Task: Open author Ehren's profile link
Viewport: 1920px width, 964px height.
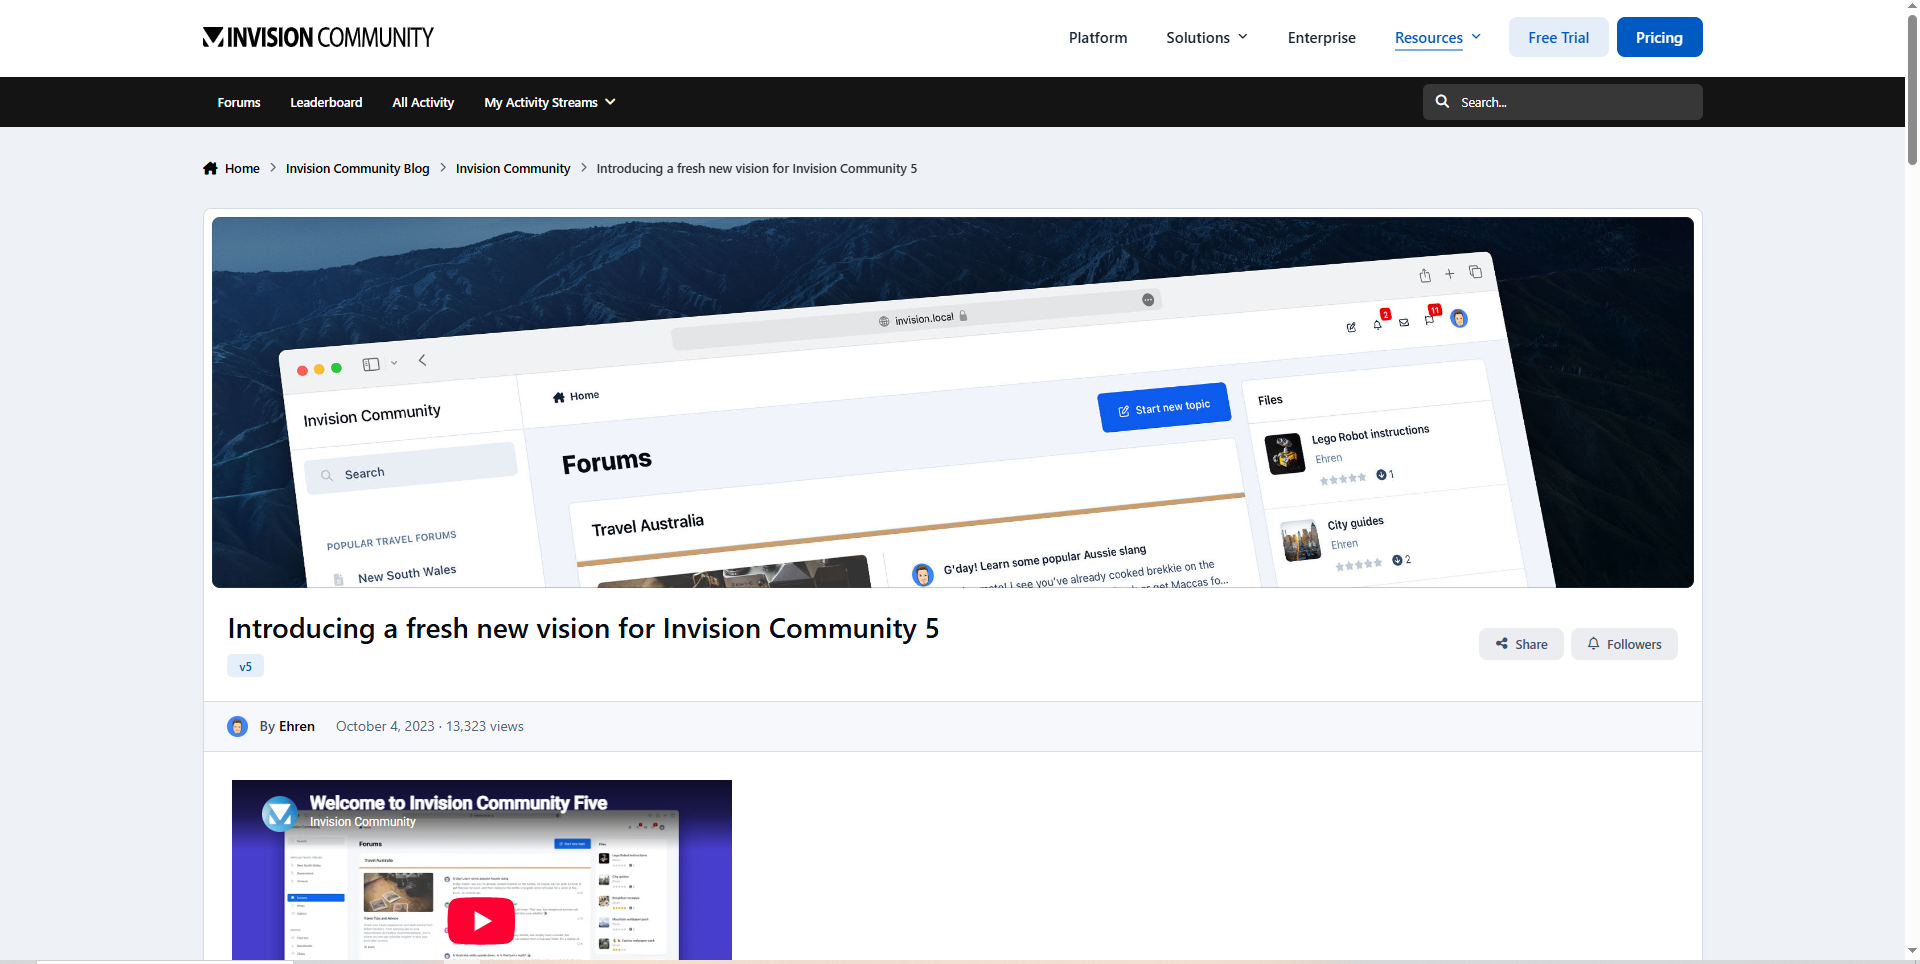Action: [x=296, y=726]
